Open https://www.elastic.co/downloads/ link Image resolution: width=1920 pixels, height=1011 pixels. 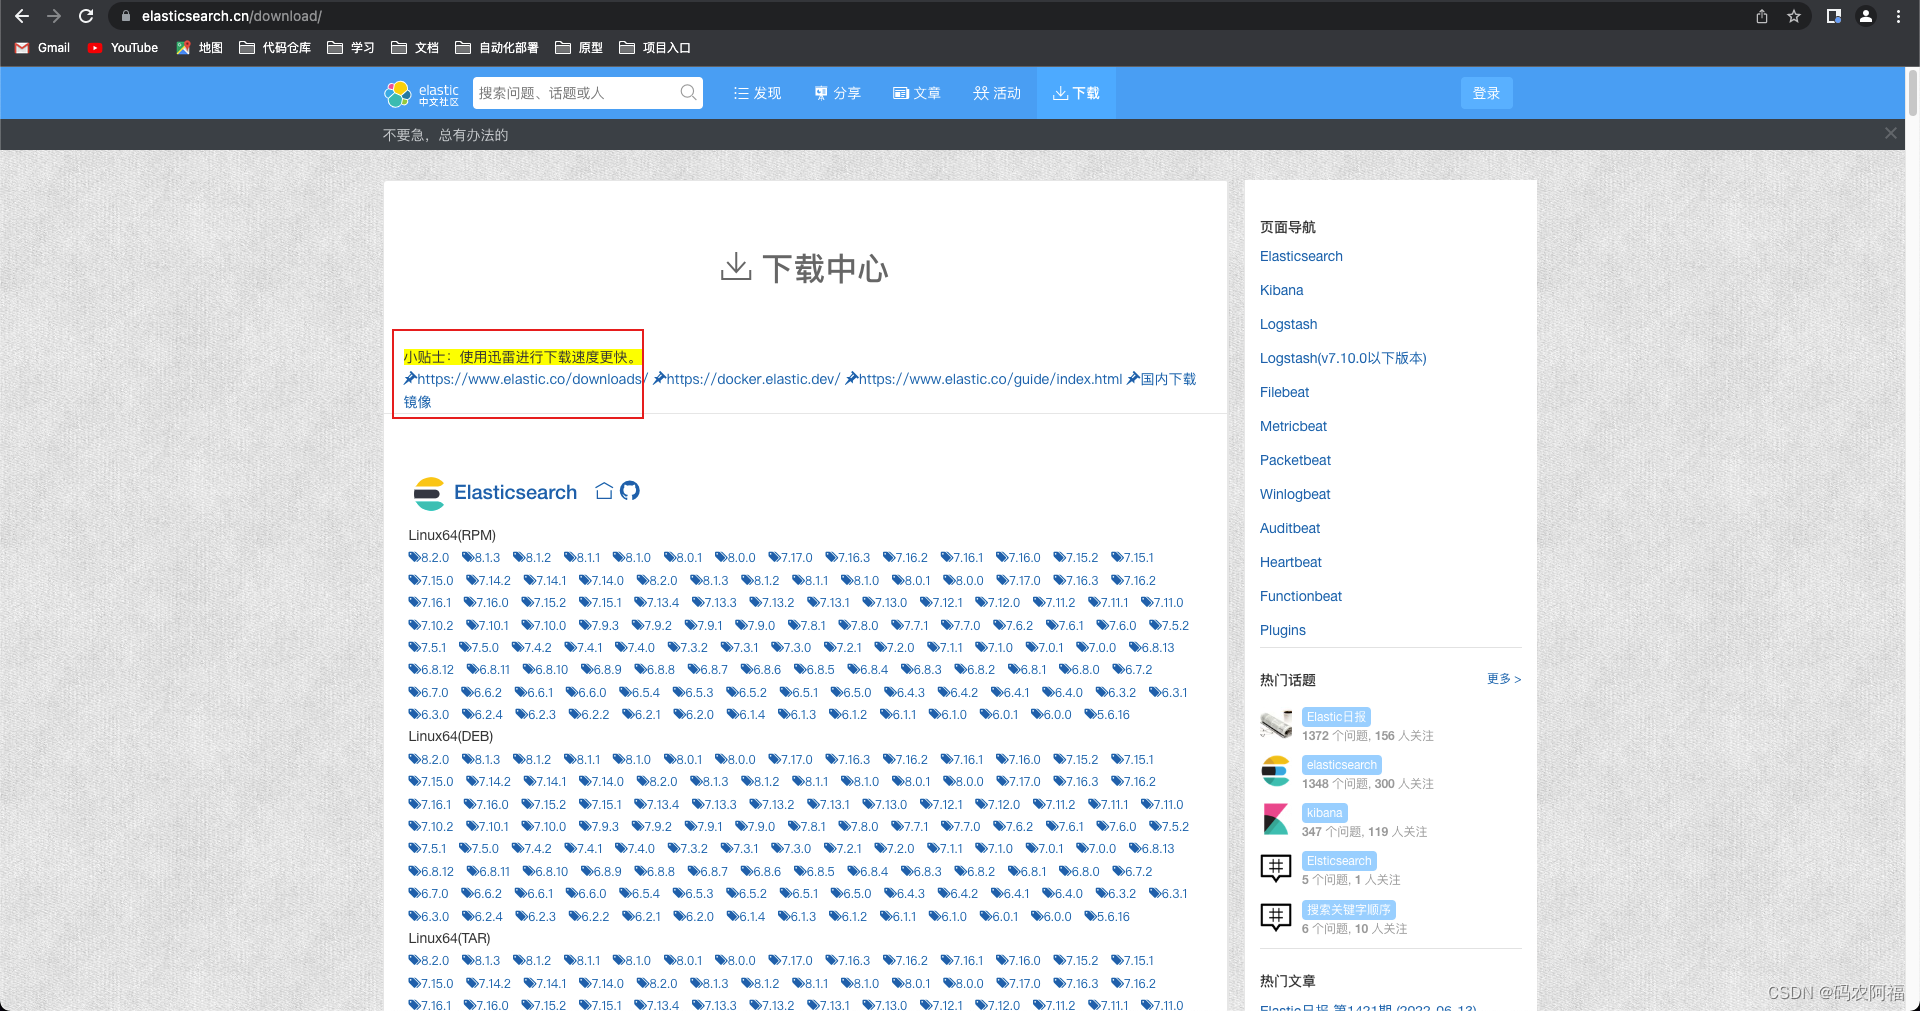click(525, 379)
